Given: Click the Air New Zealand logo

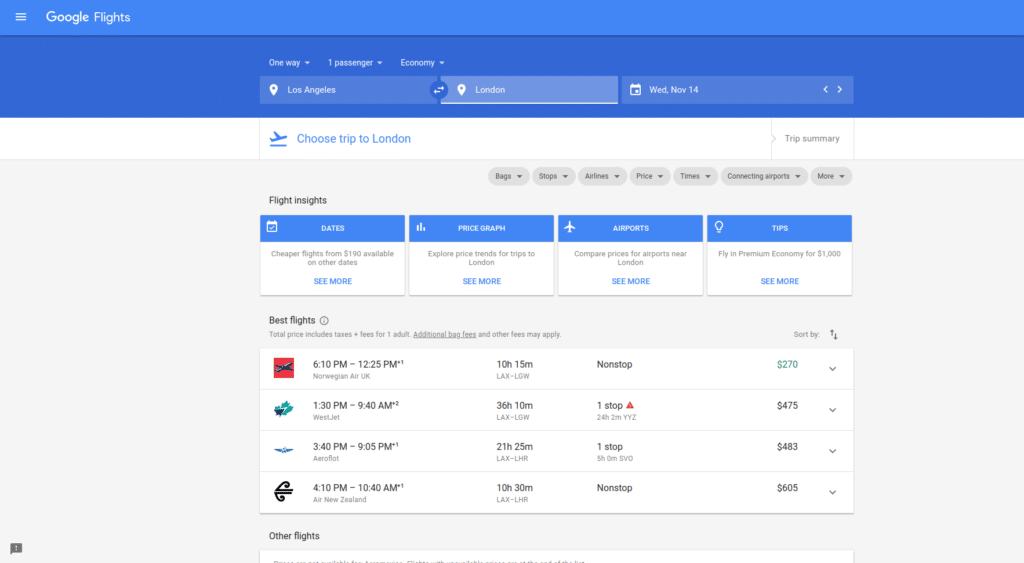Looking at the screenshot, I should point(283,491).
